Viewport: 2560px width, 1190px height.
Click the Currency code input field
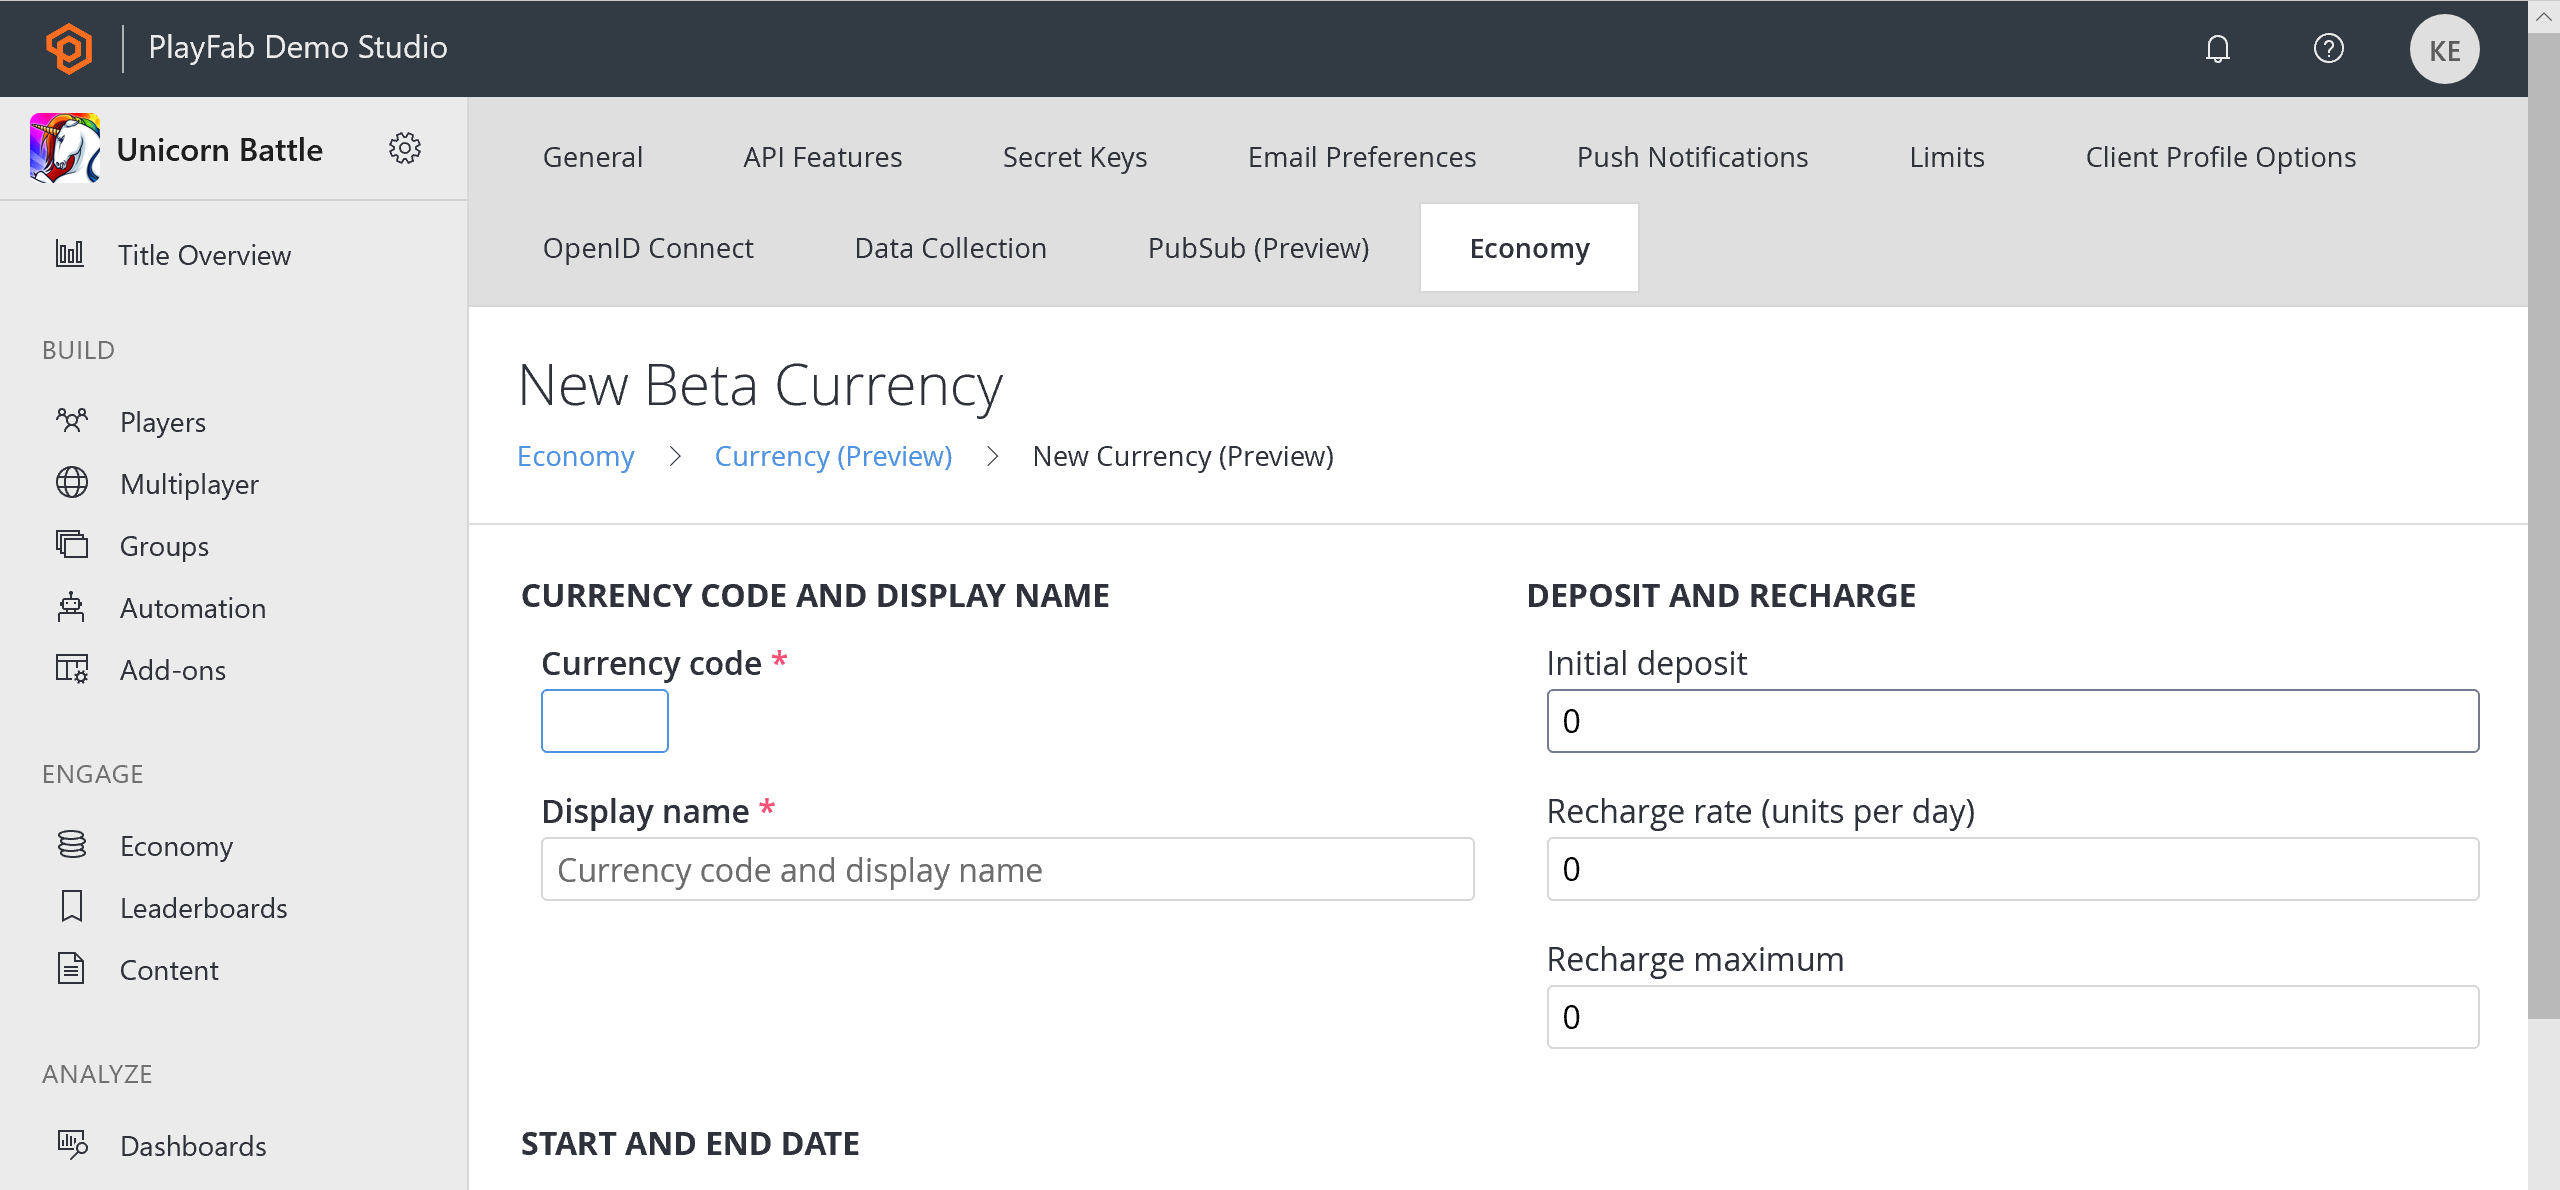604,720
